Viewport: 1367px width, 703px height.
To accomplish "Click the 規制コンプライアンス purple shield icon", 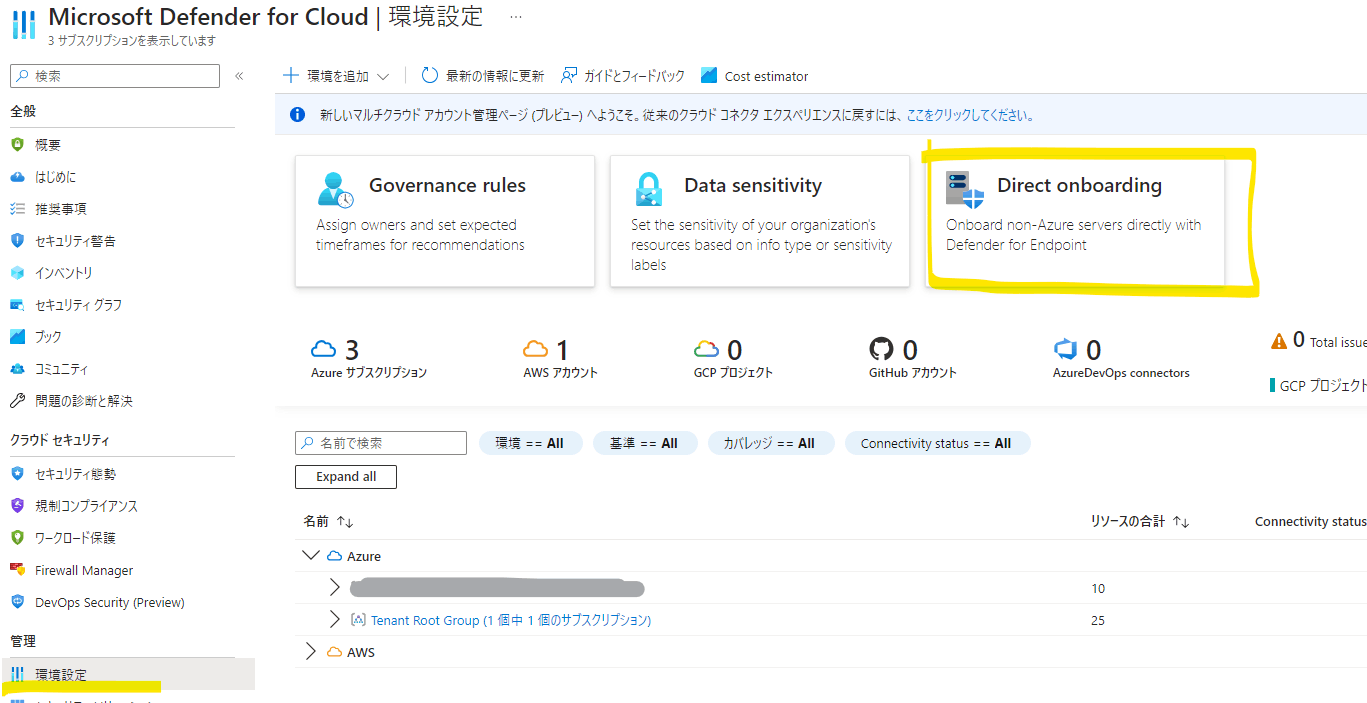I will (x=17, y=506).
